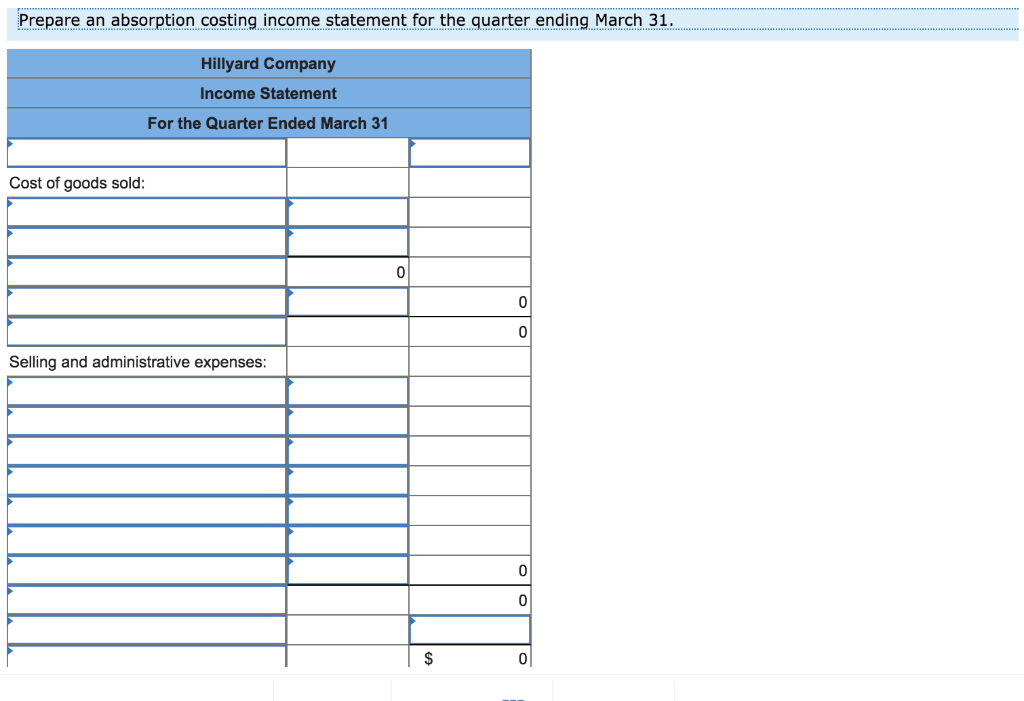Screen dimensions: 1024x701
Task: Click the Selling and administrative expenses row label
Action: tap(110, 361)
